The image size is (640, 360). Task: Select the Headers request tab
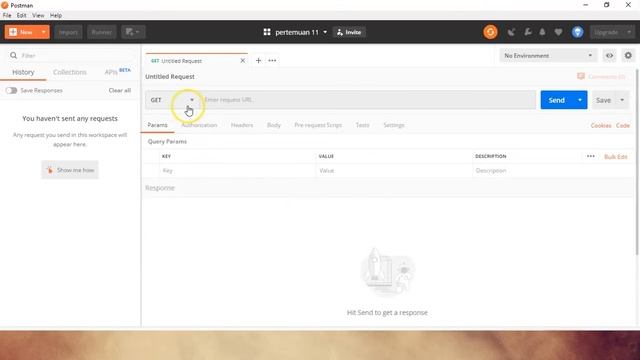[x=242, y=125]
